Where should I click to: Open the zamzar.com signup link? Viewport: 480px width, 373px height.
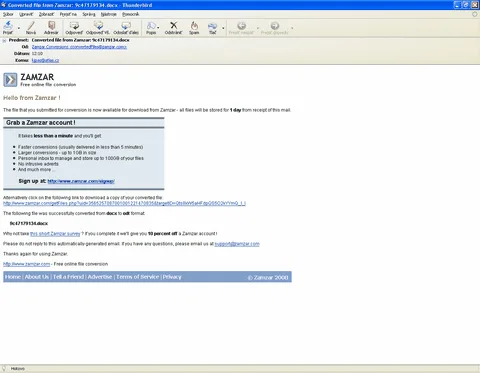(81, 181)
